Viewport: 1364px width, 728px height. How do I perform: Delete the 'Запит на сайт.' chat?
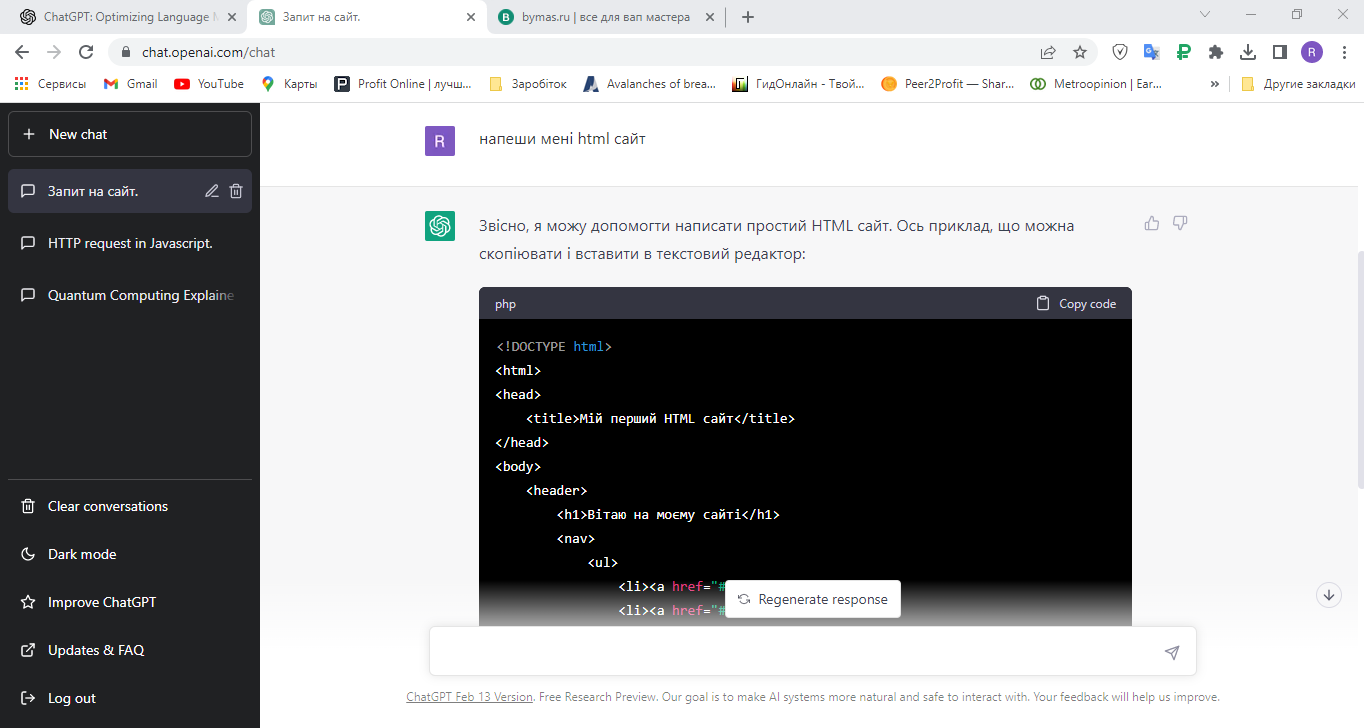(x=236, y=191)
